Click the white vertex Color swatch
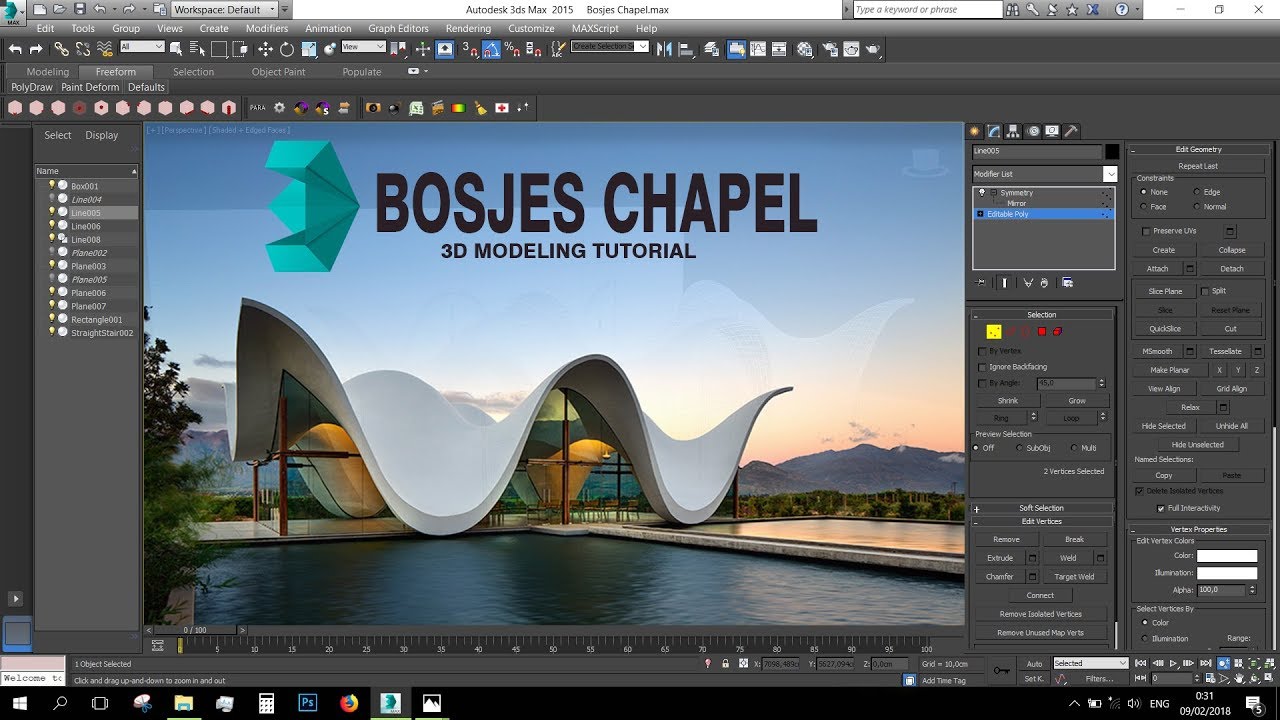1280x720 pixels. pyautogui.click(x=1227, y=556)
